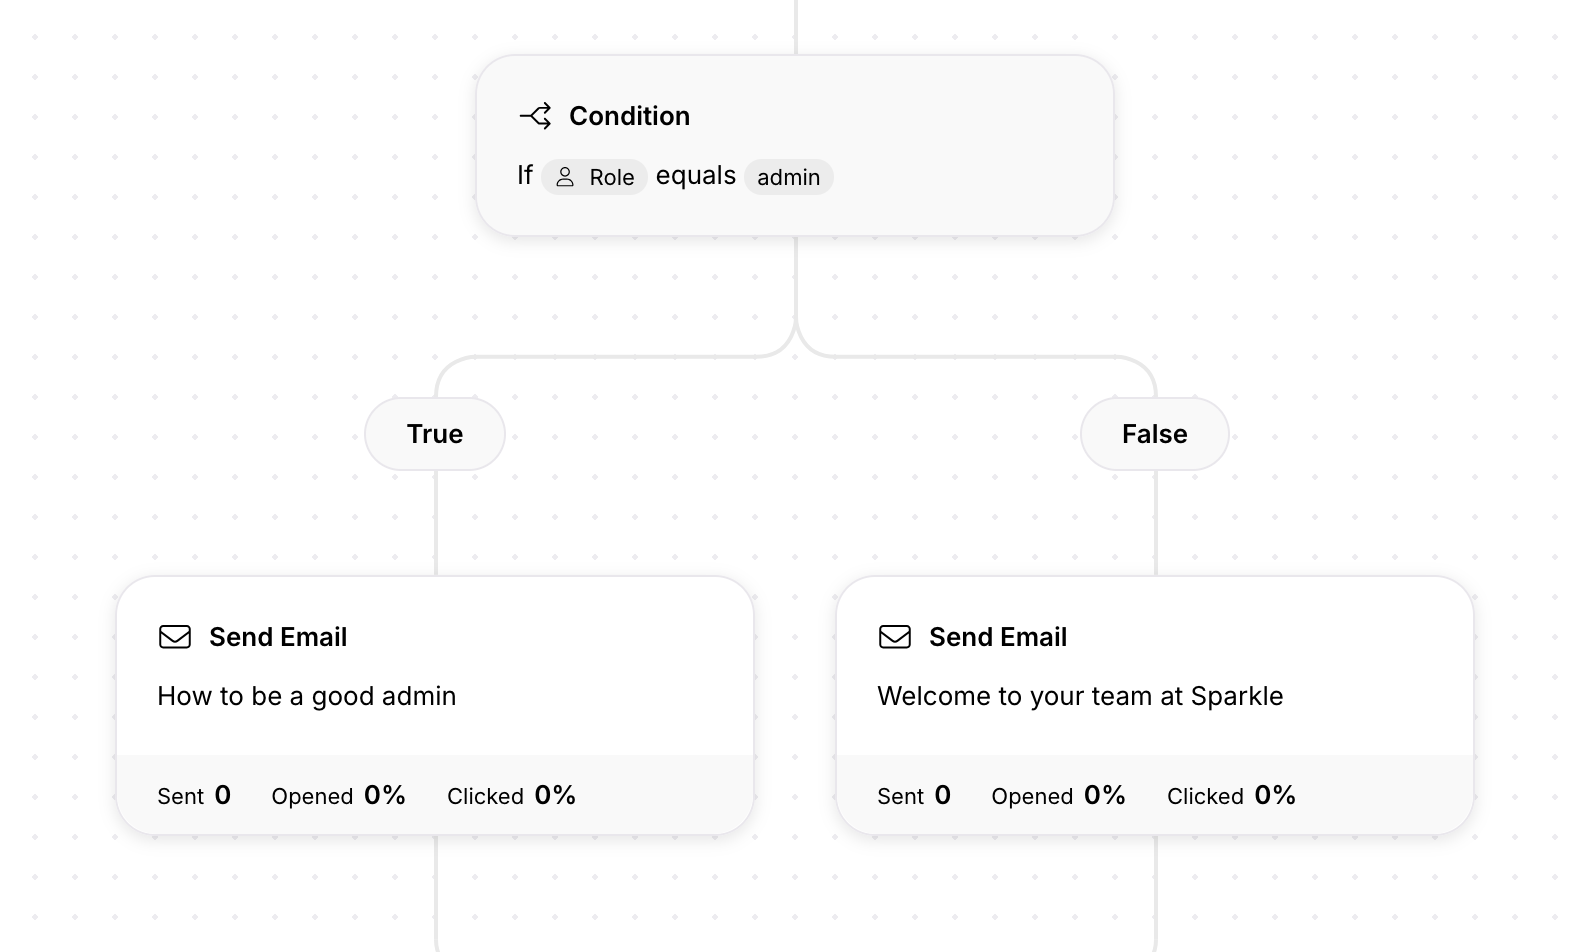
Task: Click the admin value chip in the condition
Action: 789,177
